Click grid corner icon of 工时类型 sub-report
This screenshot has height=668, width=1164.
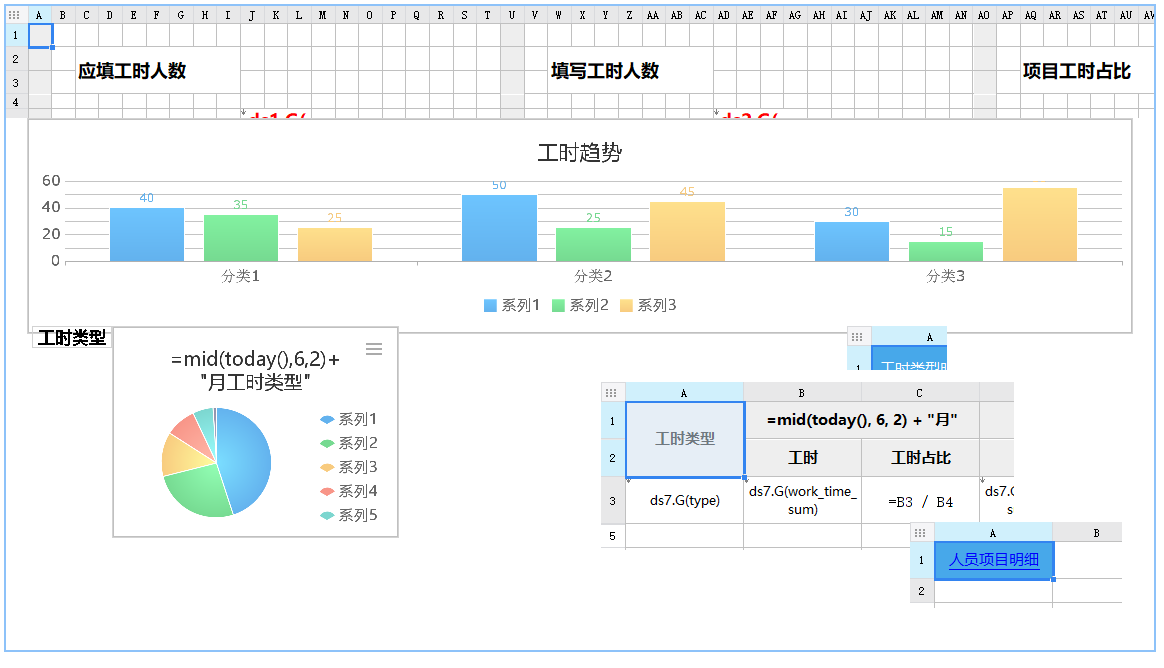pyautogui.click(x=611, y=393)
